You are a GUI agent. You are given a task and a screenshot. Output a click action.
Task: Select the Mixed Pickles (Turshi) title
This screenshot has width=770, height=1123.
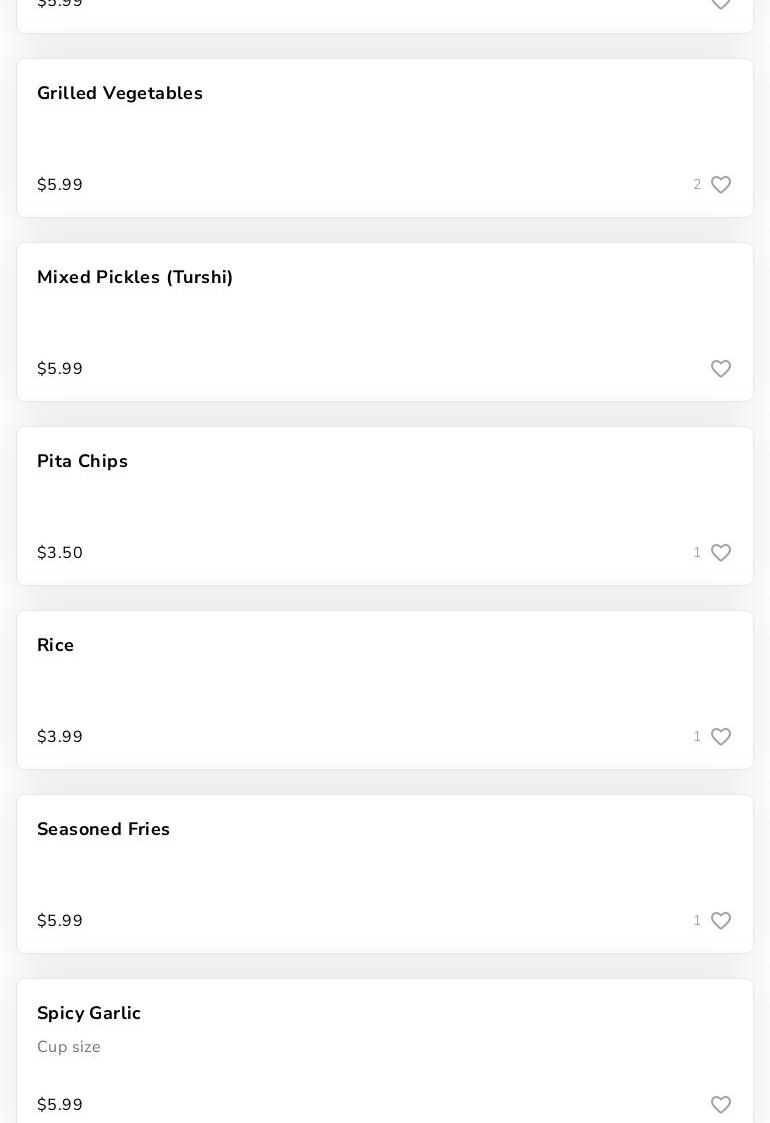coord(135,277)
